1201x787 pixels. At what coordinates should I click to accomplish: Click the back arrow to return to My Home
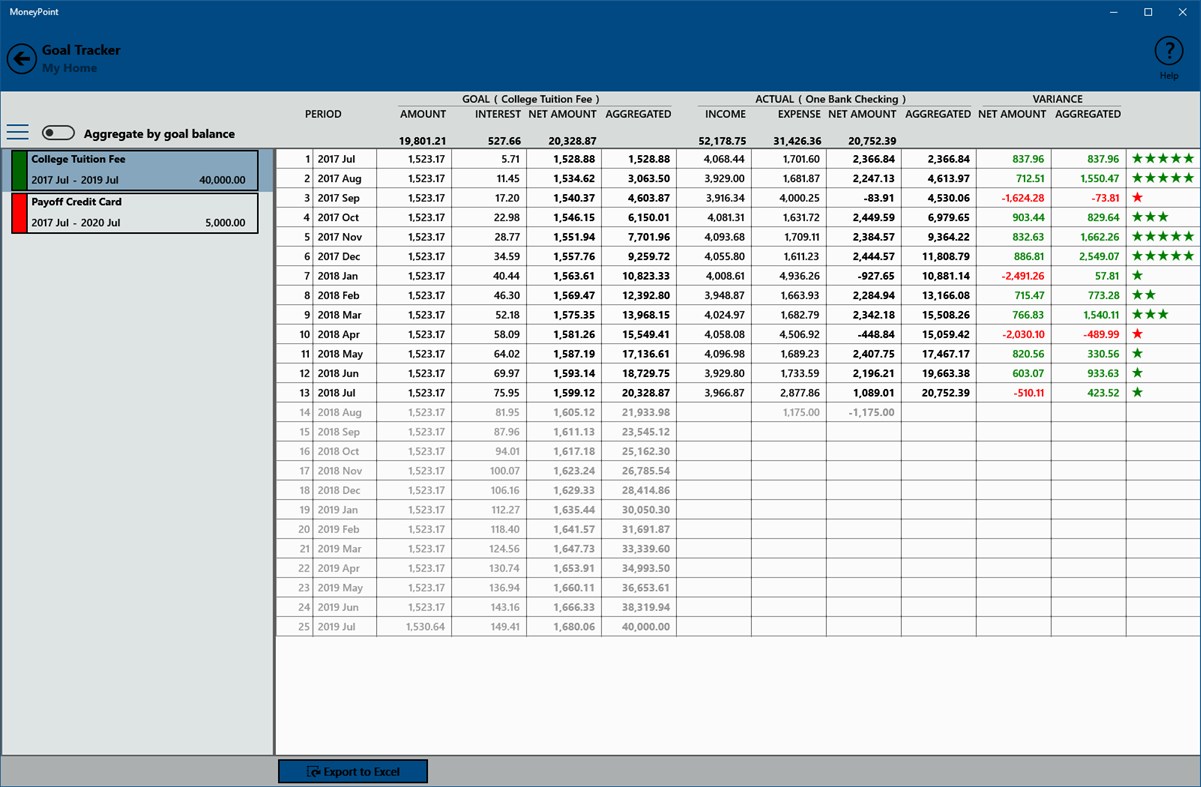pos(21,58)
